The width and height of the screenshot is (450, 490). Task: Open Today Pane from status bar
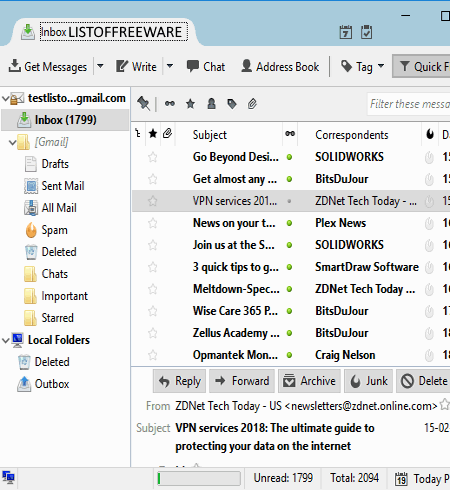click(x=422, y=479)
